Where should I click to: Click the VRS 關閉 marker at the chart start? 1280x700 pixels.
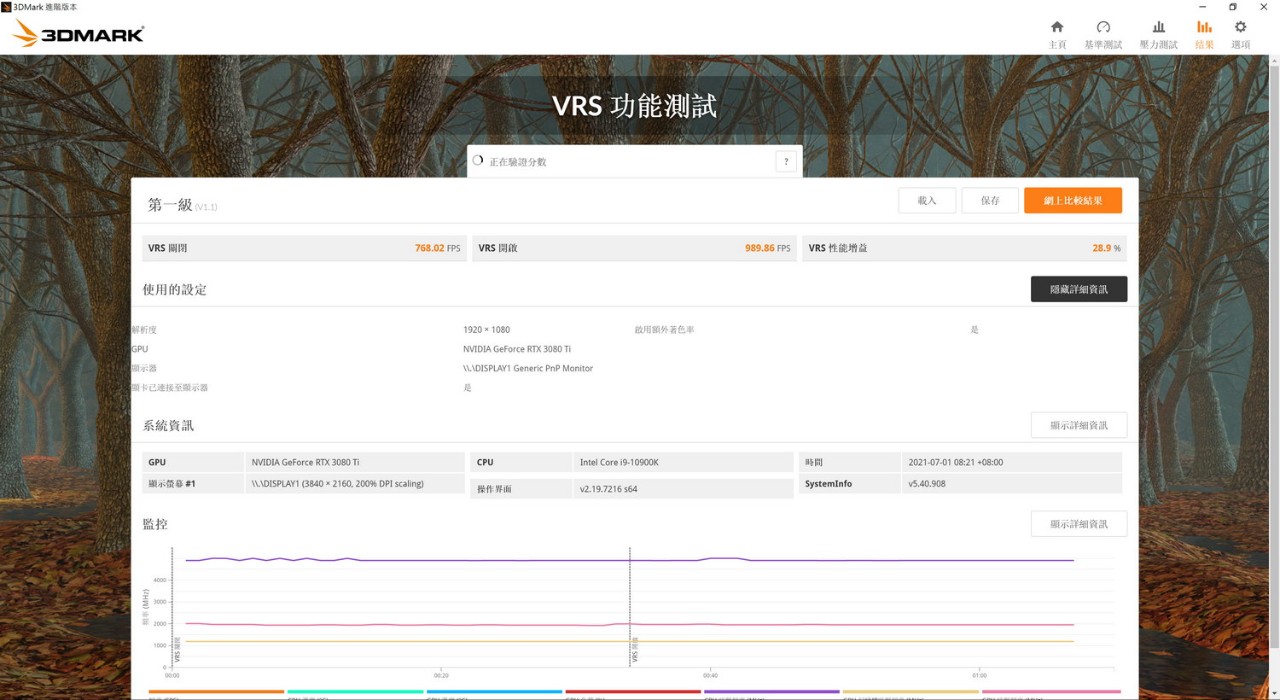point(177,650)
